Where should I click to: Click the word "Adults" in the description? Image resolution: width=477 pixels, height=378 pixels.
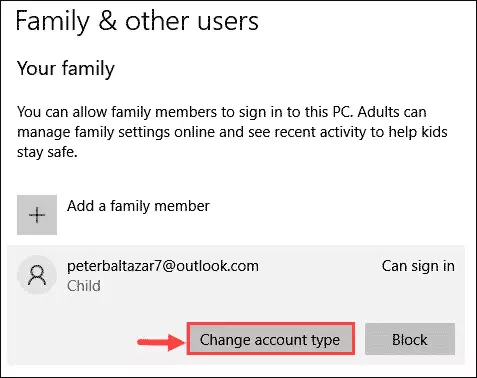pyautogui.click(x=376, y=112)
